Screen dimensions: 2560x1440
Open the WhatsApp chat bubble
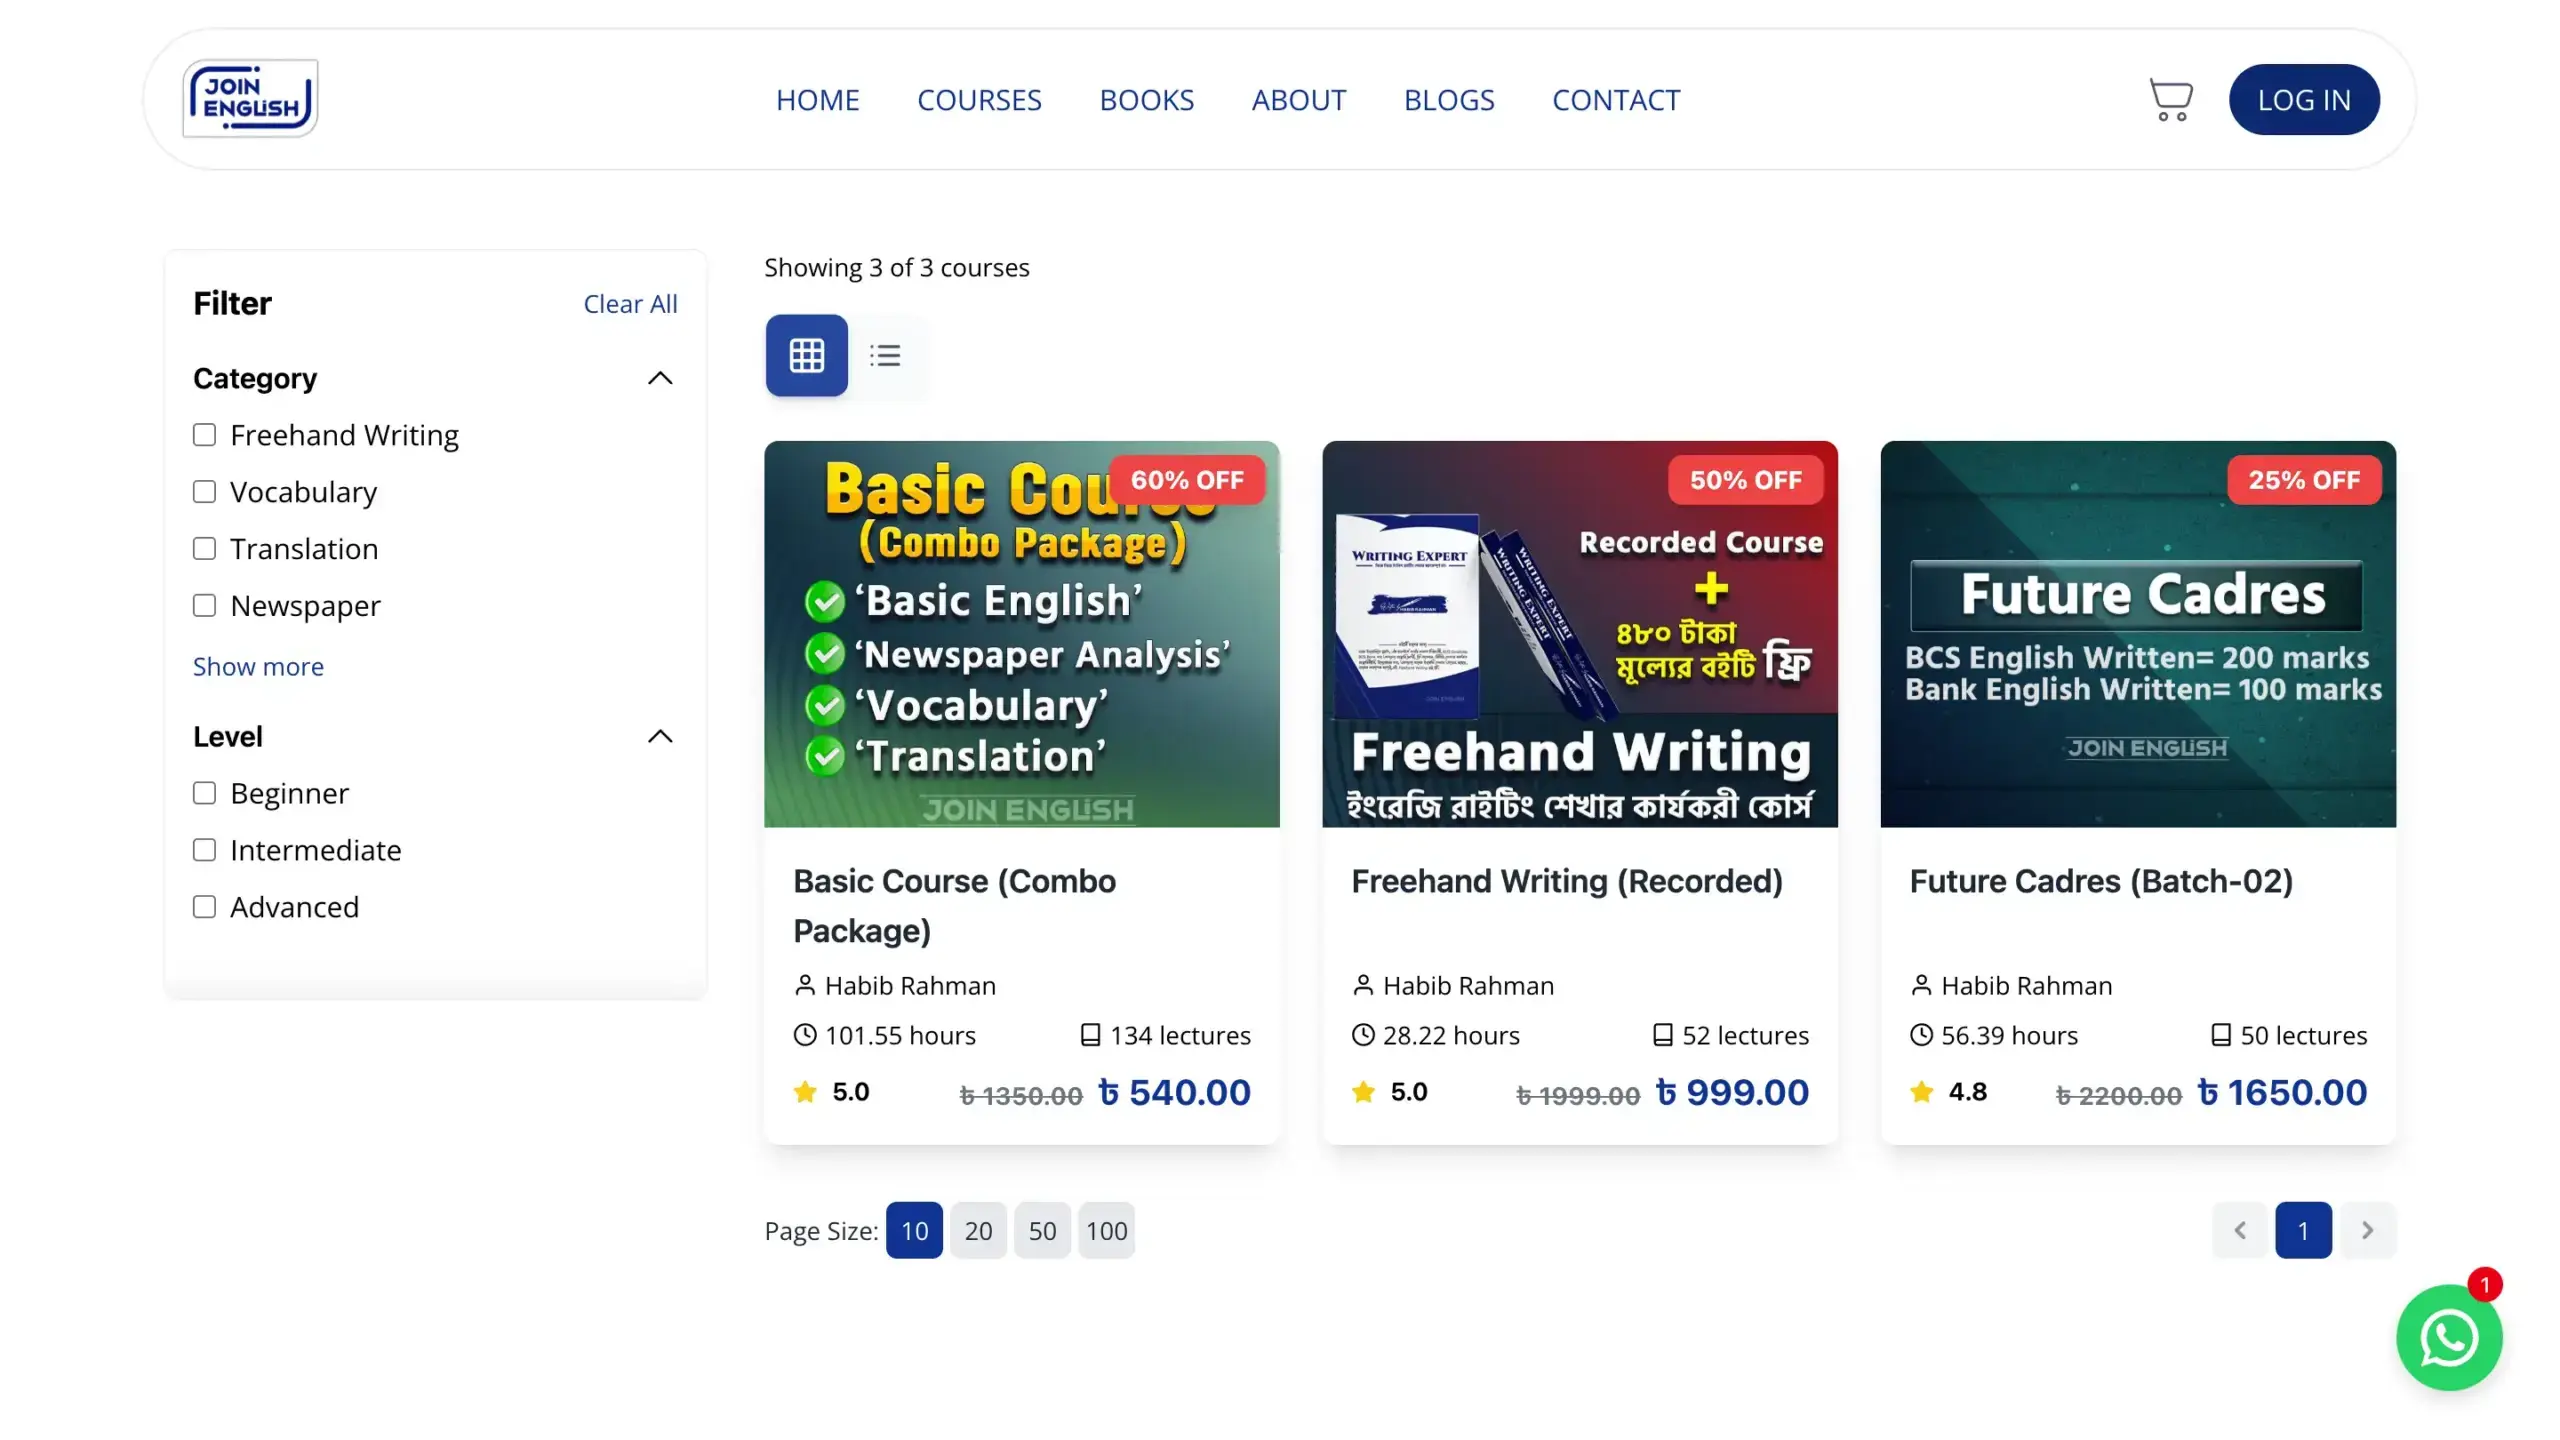(x=2448, y=1337)
